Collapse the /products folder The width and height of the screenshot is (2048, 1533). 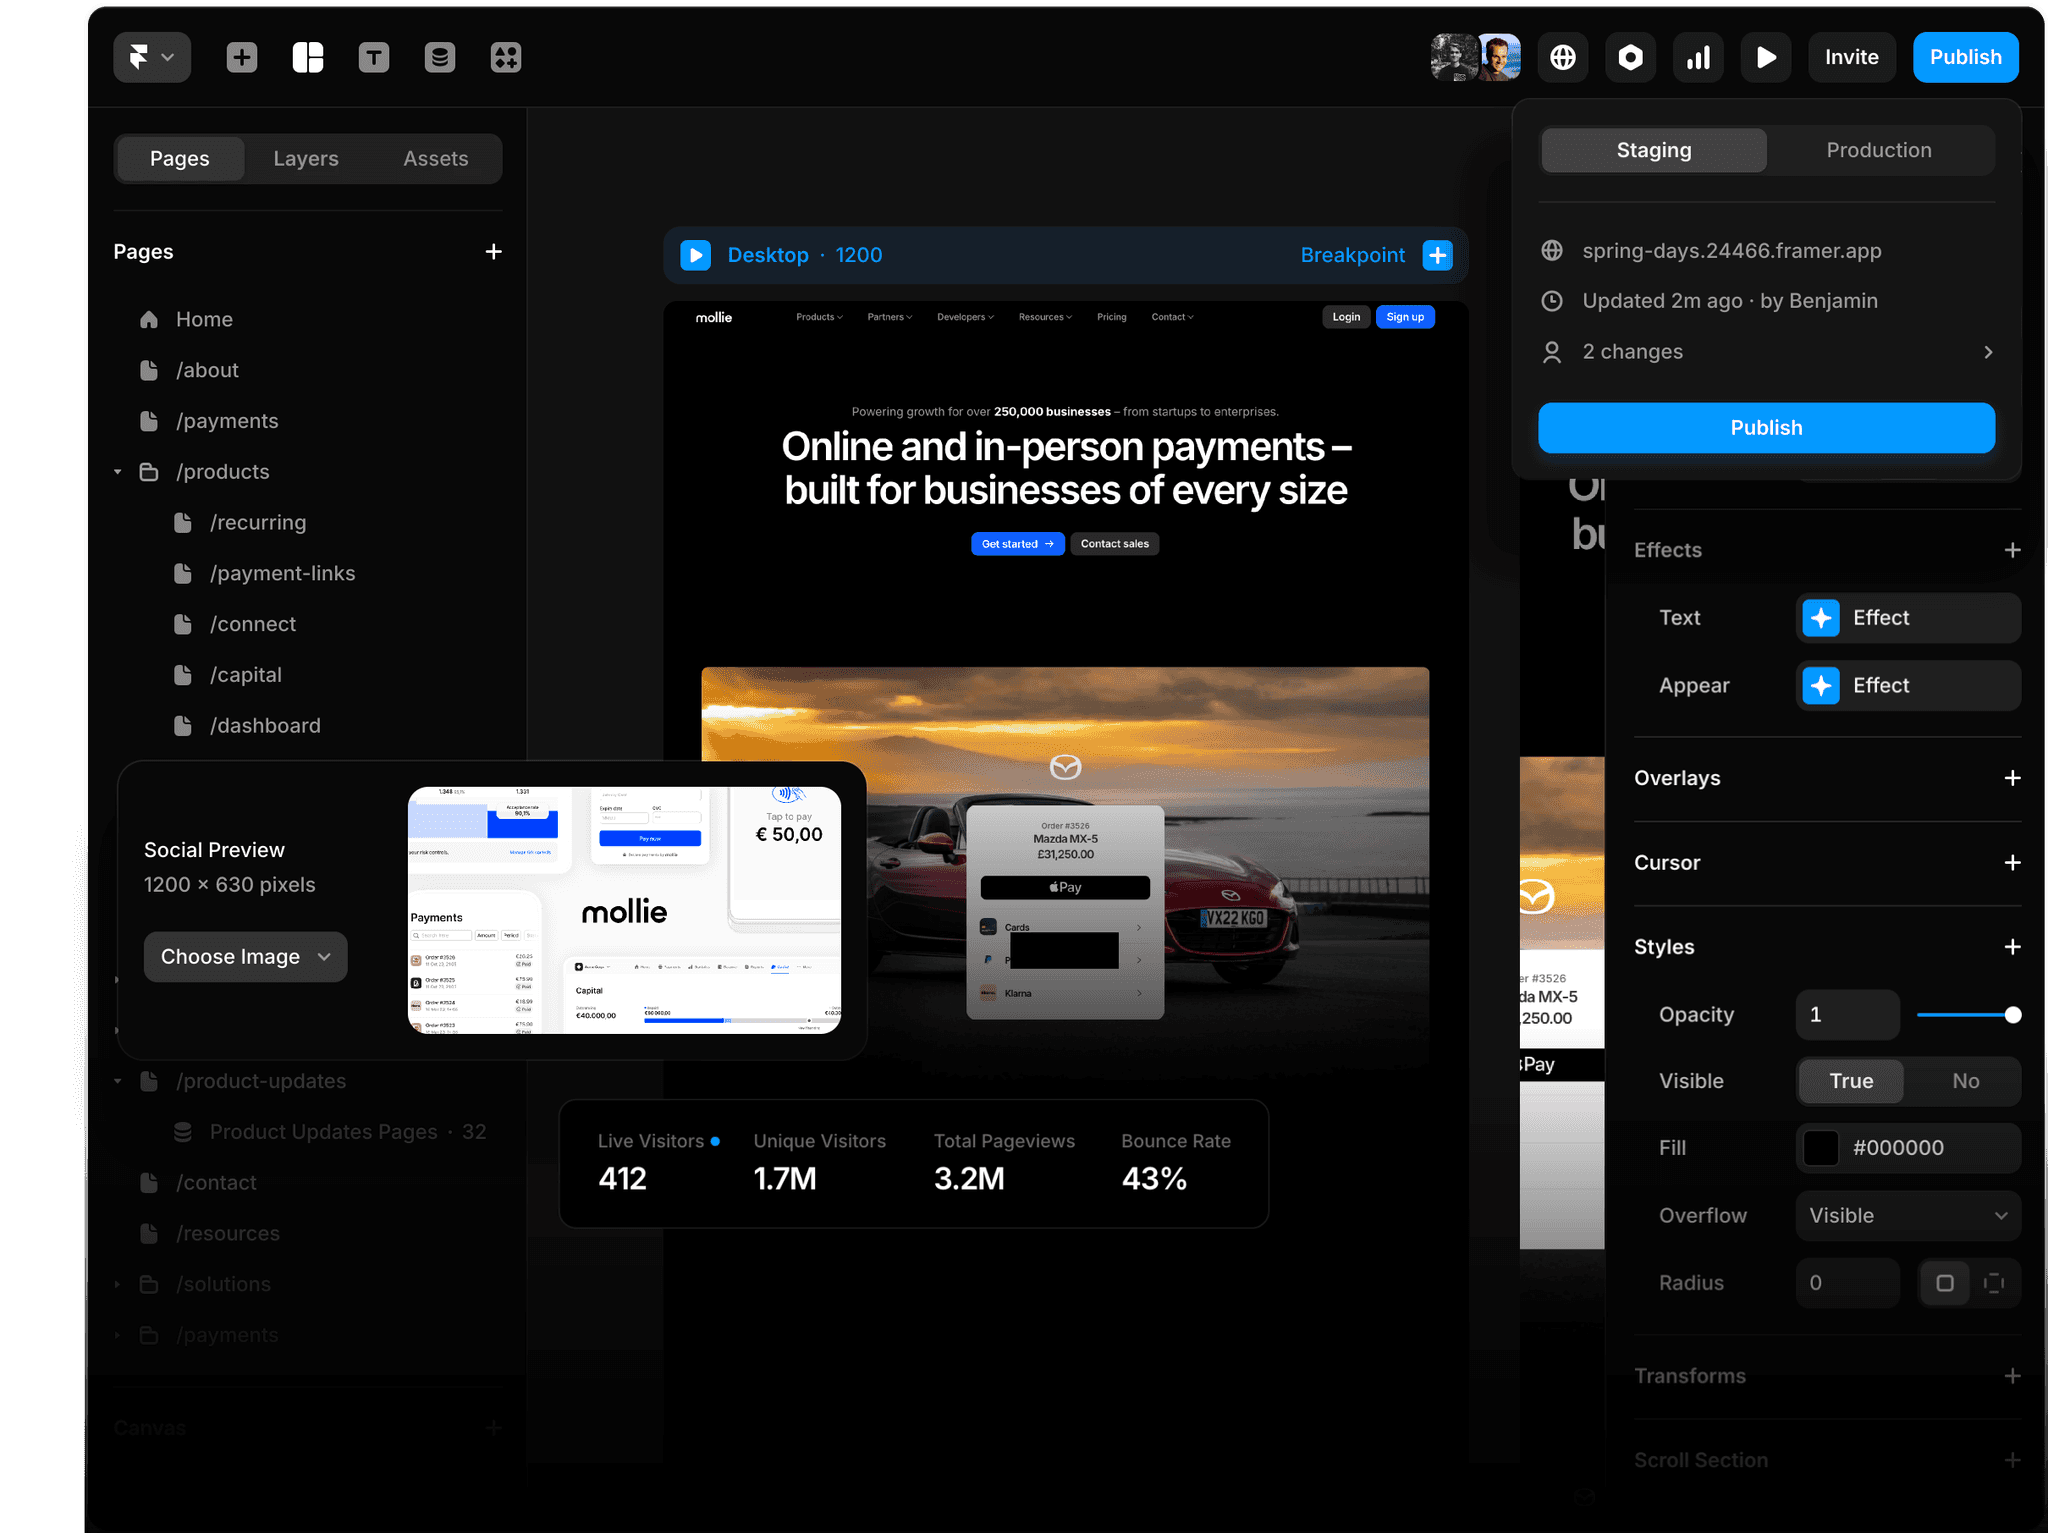click(x=118, y=472)
